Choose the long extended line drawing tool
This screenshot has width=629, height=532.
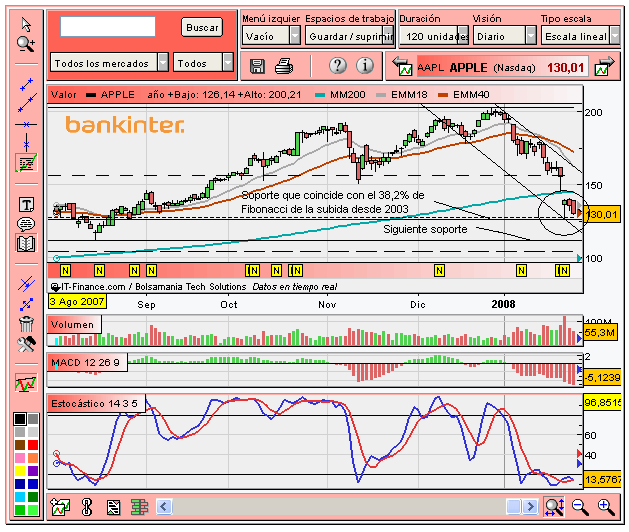pyautogui.click(x=27, y=103)
